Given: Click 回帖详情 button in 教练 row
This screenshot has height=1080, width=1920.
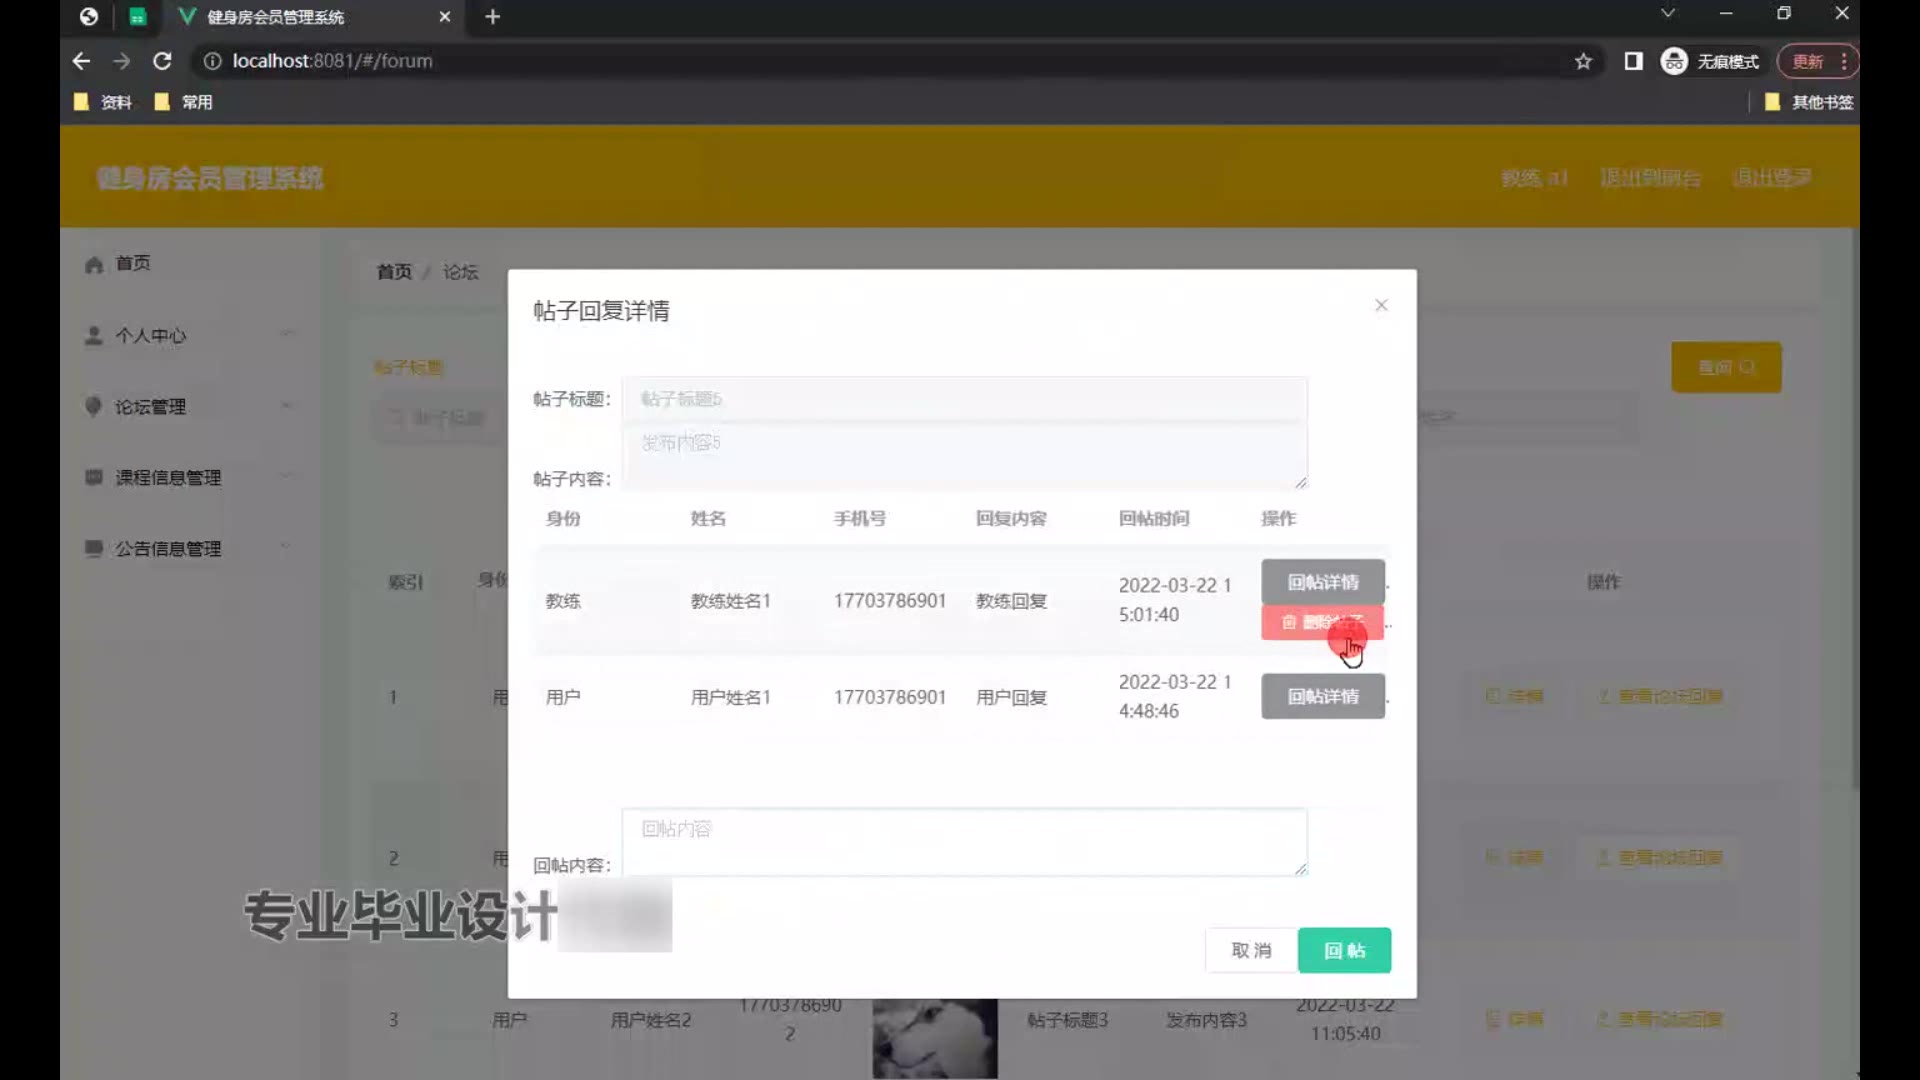Looking at the screenshot, I should tap(1323, 582).
